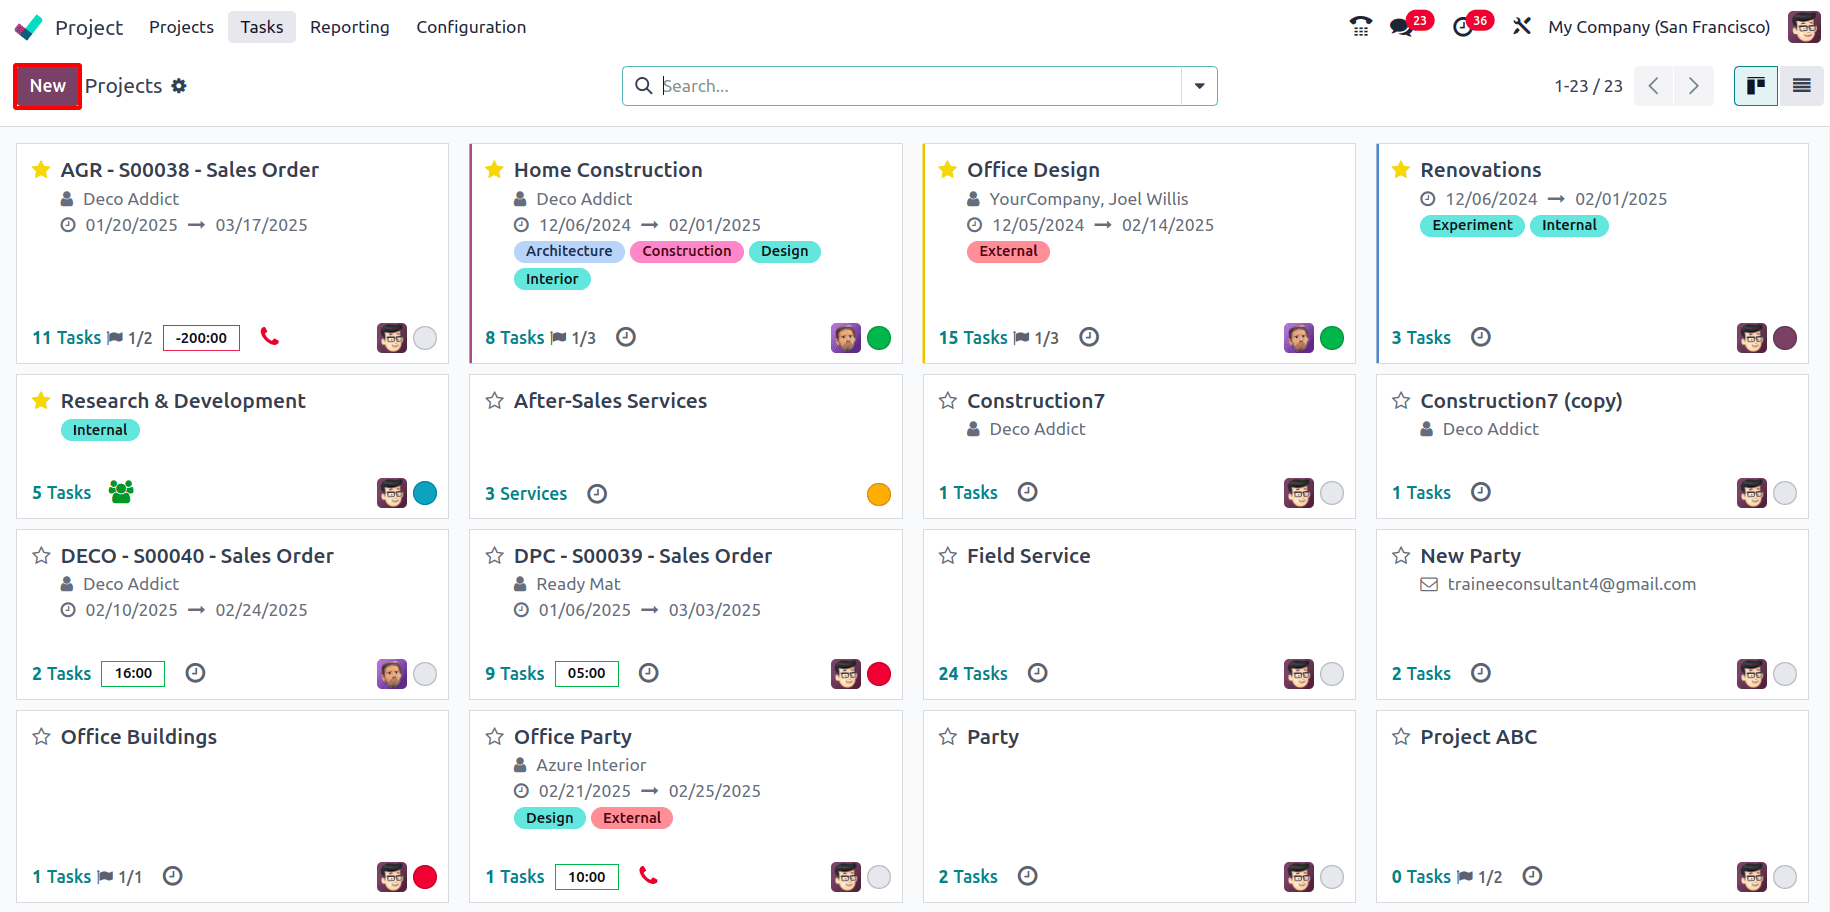
Task: Open 3 Services link on After-Sales Services
Action: (x=526, y=494)
